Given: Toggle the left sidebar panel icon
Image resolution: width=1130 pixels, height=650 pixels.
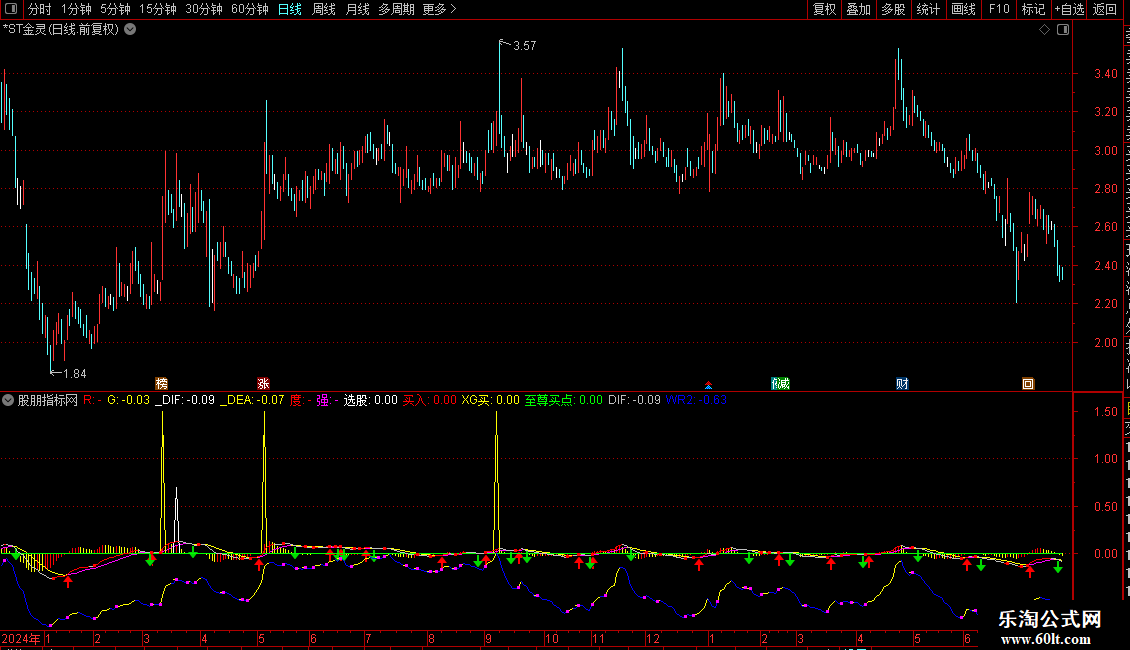Looking at the screenshot, I should point(11,9).
